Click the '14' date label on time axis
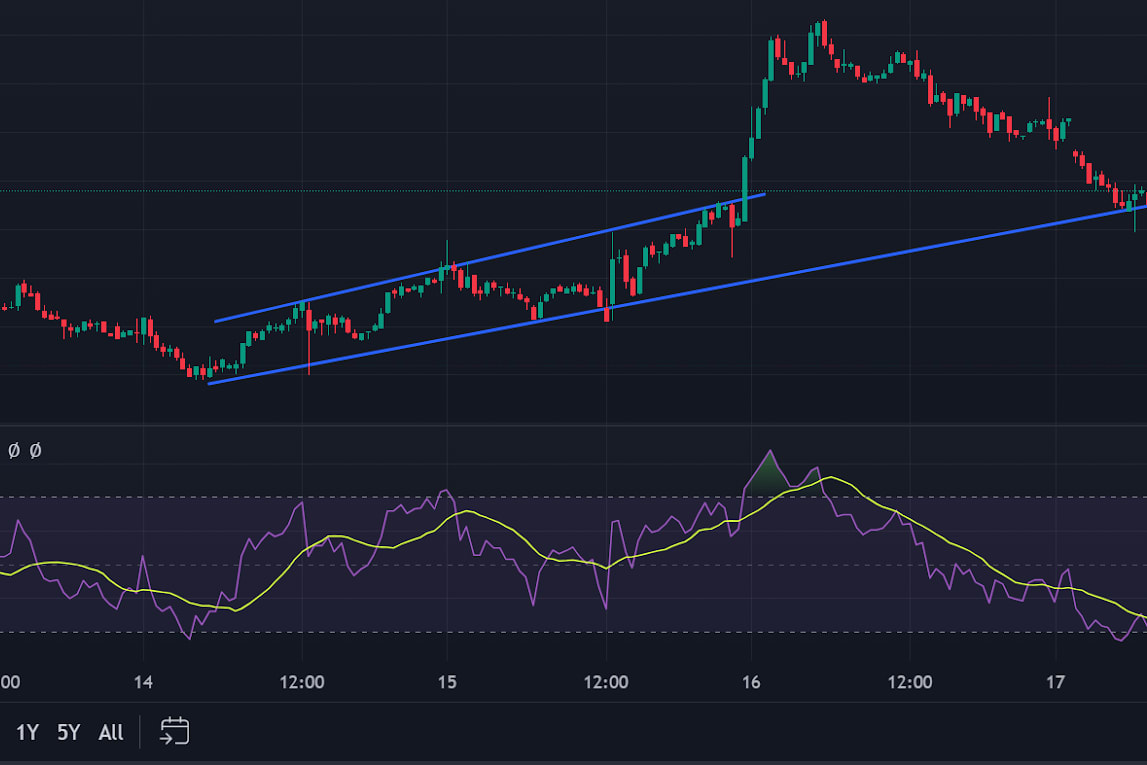This screenshot has width=1147, height=765. (143, 682)
